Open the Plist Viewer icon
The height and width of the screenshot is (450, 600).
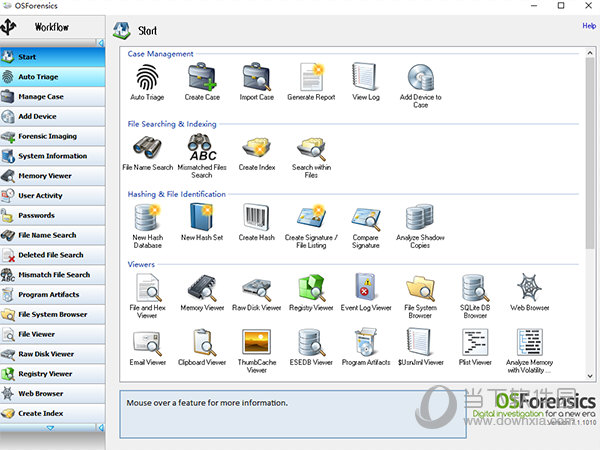[x=475, y=342]
